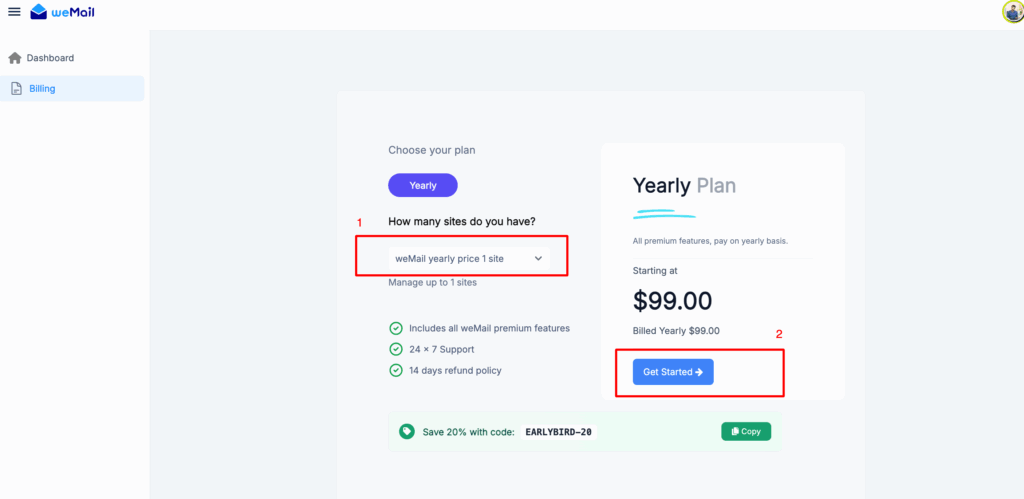Click the Yearly Plan heading
This screenshot has height=499, width=1024.
tap(684, 185)
